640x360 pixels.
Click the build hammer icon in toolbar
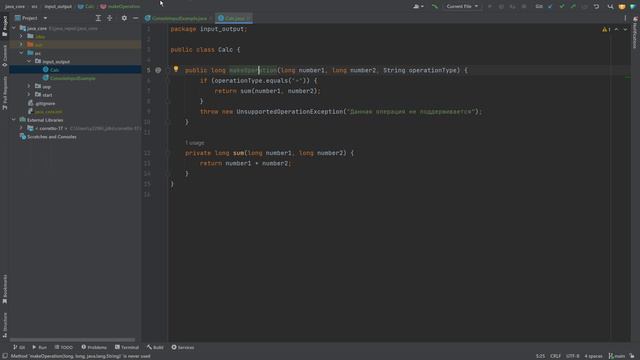tap(435, 7)
